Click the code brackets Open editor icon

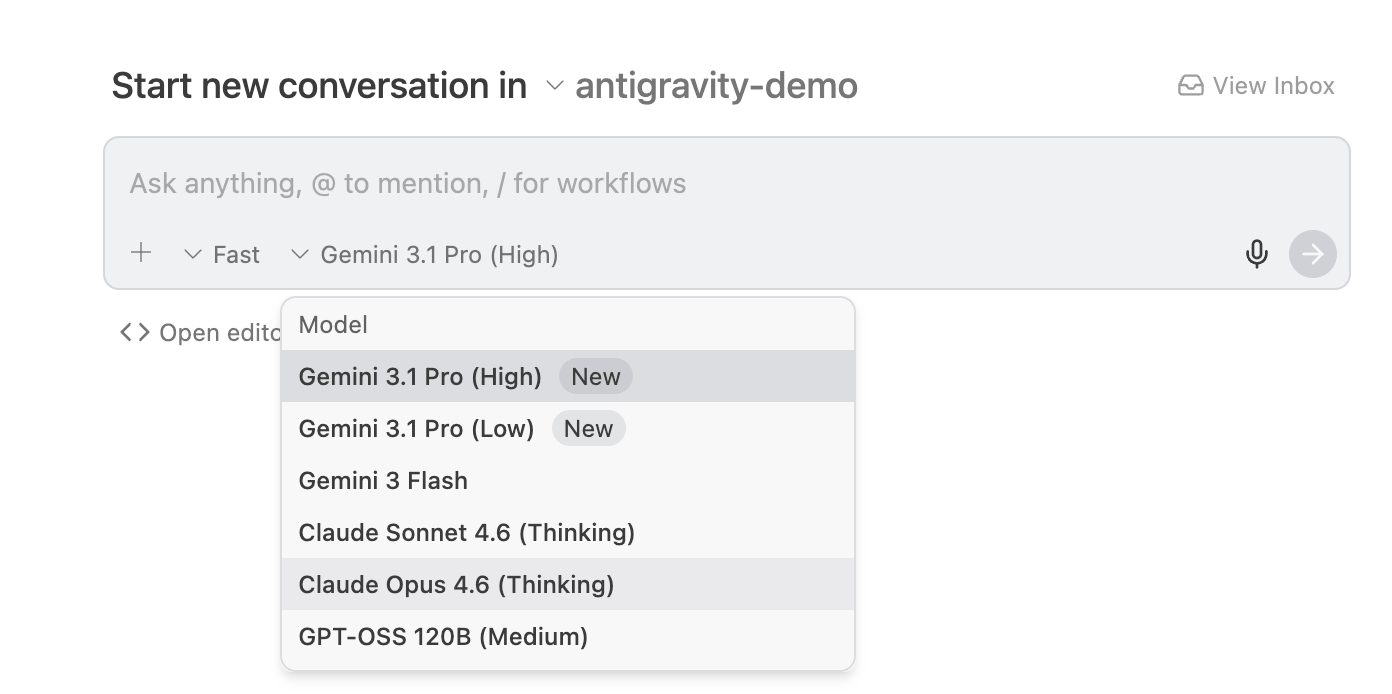tap(135, 332)
